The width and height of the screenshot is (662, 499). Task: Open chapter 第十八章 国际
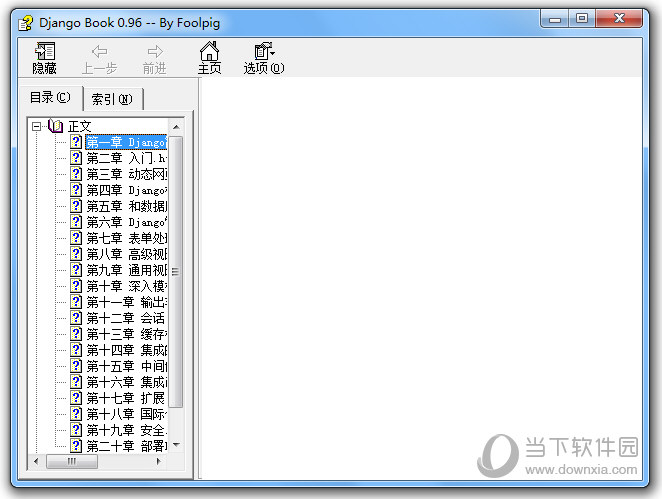[126, 414]
